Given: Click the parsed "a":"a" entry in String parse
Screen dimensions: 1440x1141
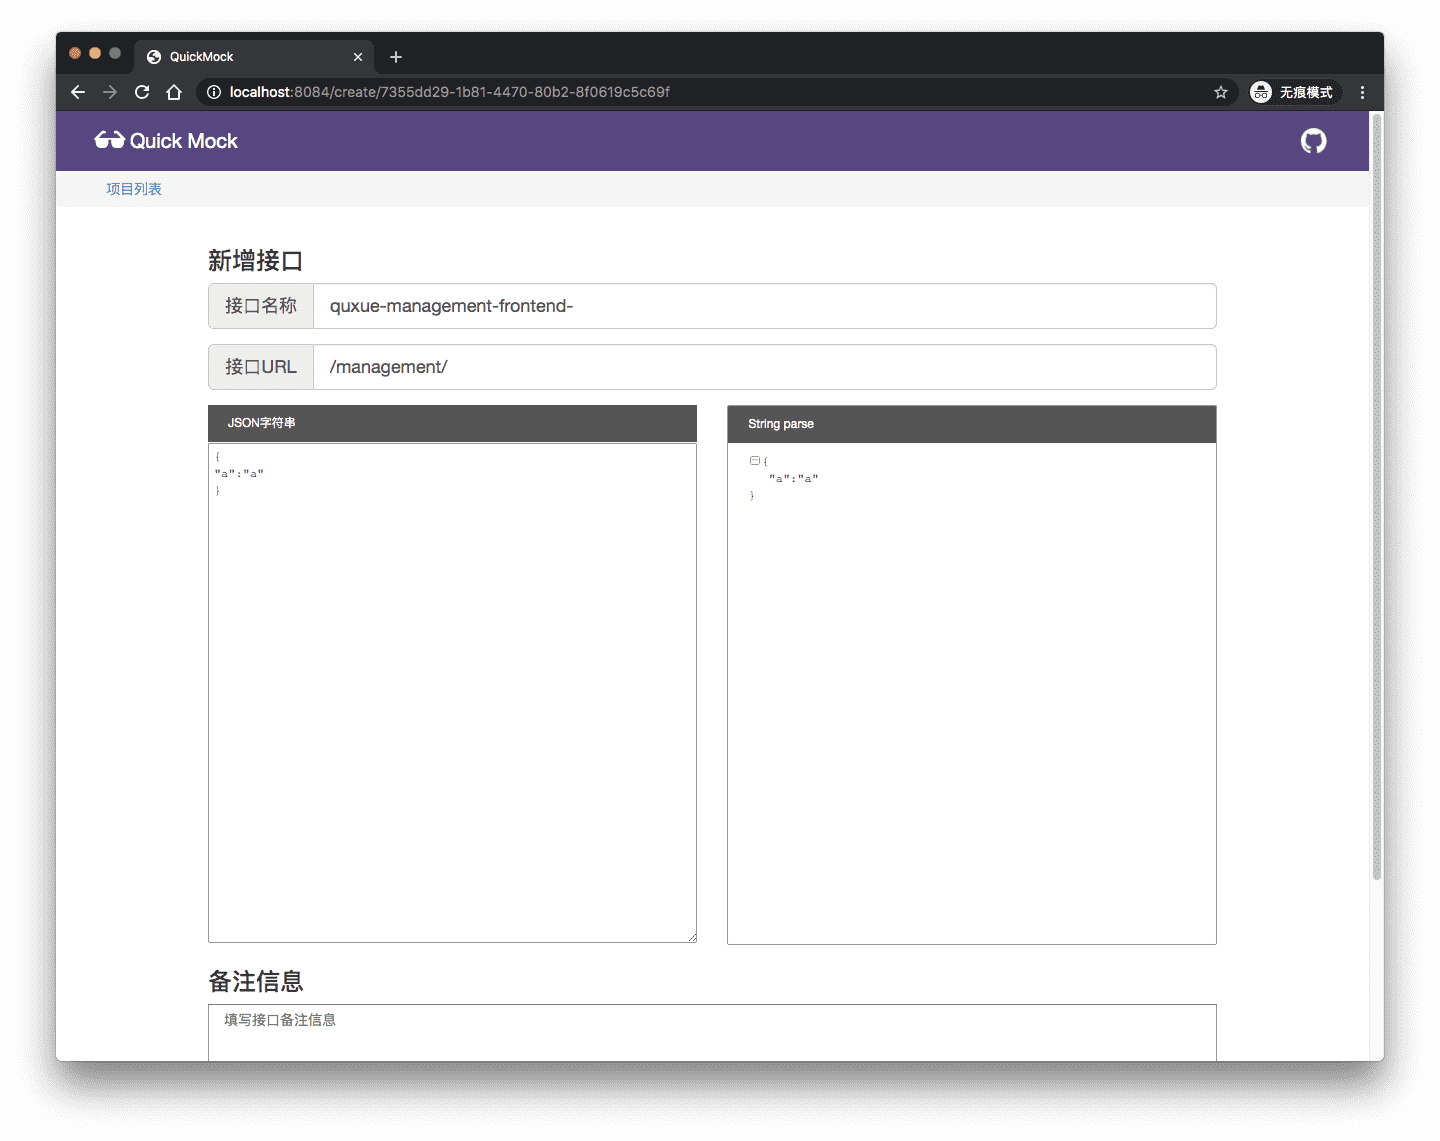Looking at the screenshot, I should (x=793, y=479).
